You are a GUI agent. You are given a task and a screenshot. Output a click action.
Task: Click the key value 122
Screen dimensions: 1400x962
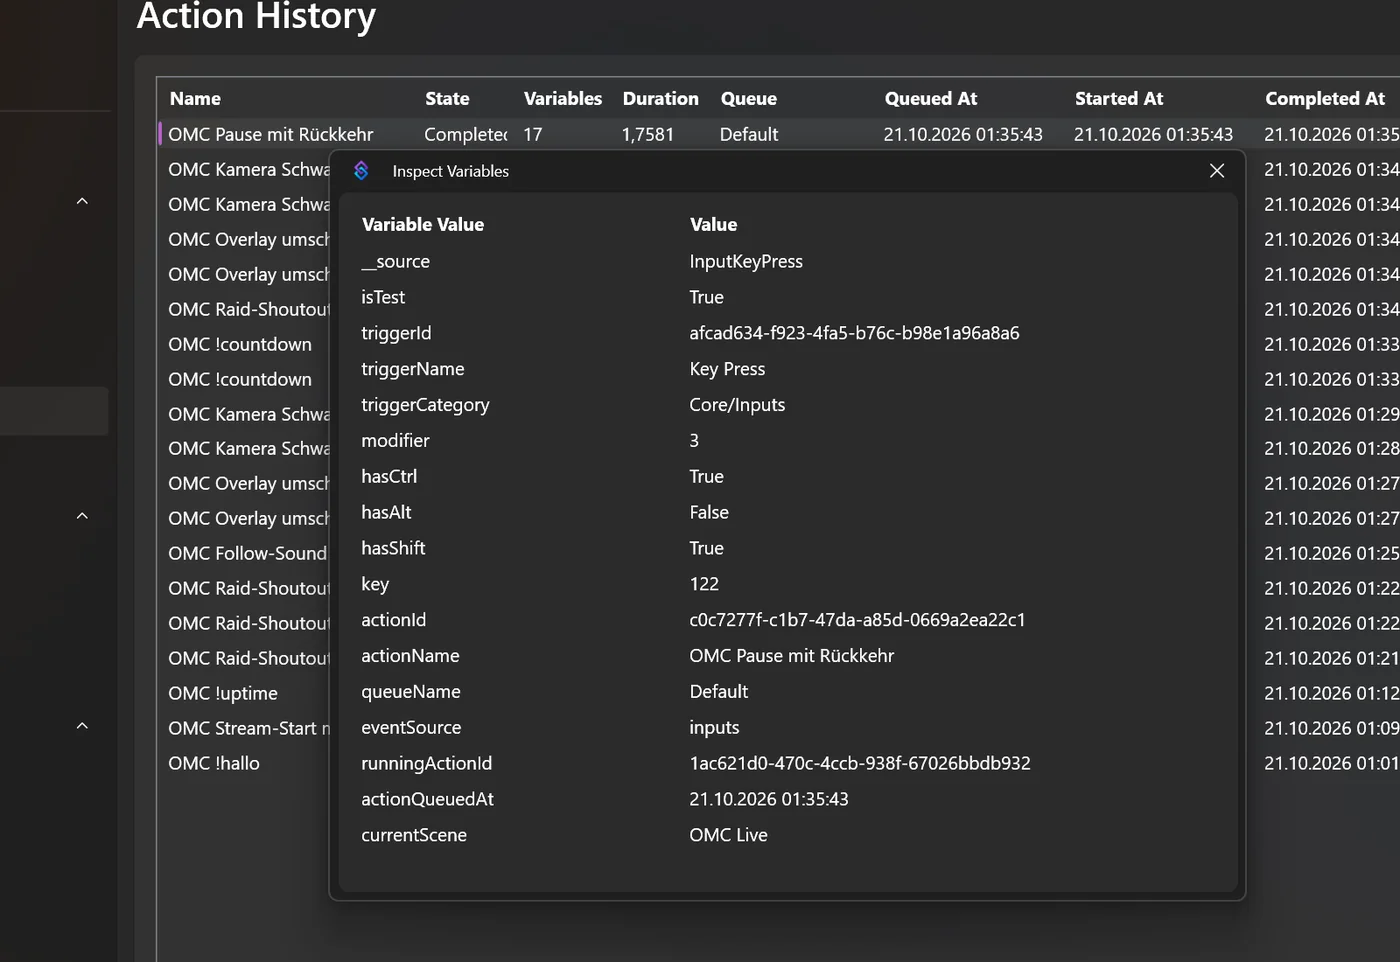[704, 584]
